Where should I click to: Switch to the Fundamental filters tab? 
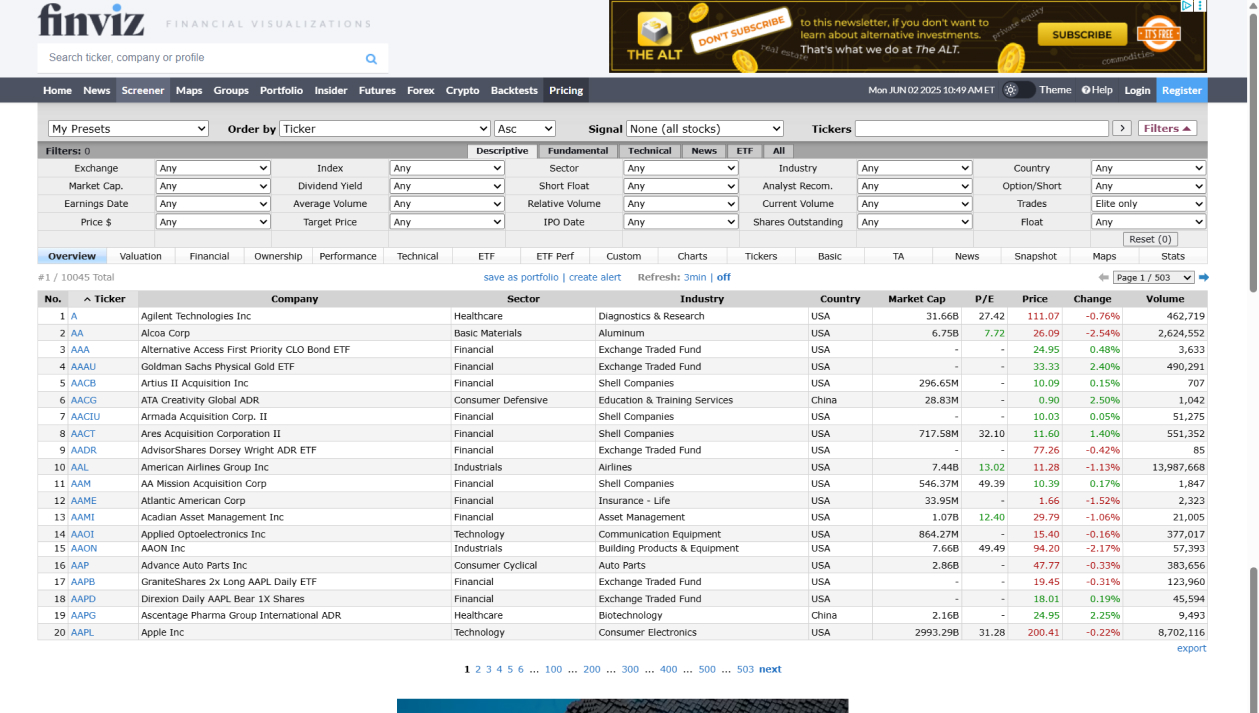pos(578,151)
